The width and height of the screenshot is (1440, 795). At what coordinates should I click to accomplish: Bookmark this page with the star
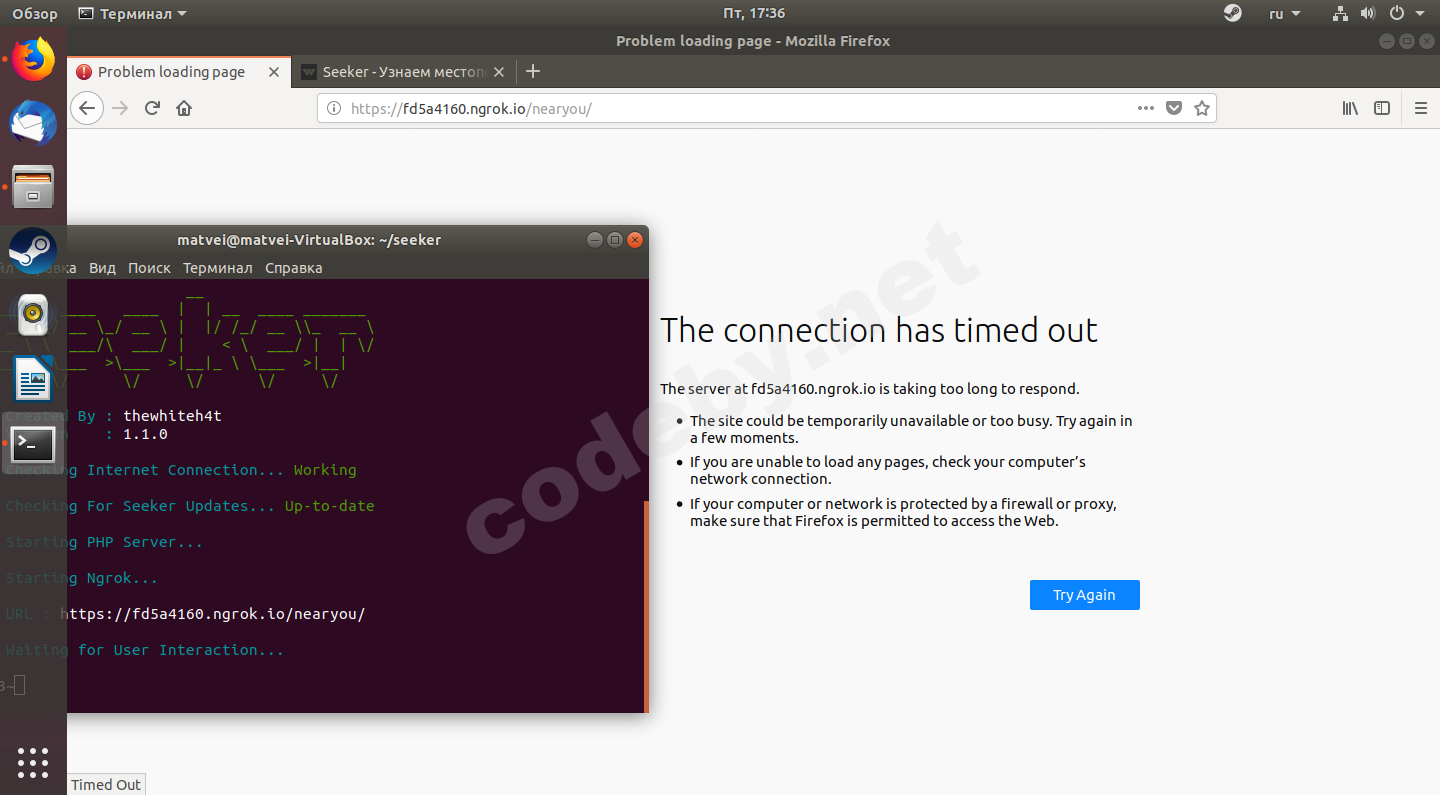point(1202,108)
